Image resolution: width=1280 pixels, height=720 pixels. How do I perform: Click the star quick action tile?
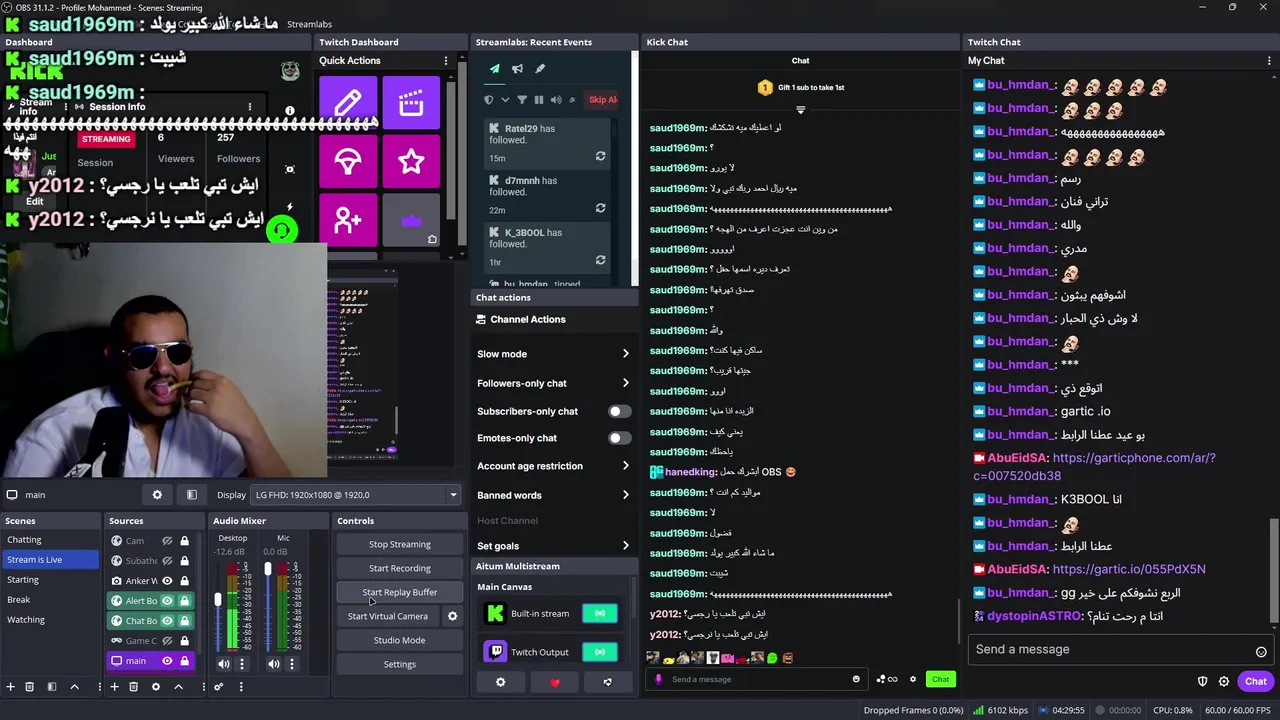pyautogui.click(x=411, y=161)
